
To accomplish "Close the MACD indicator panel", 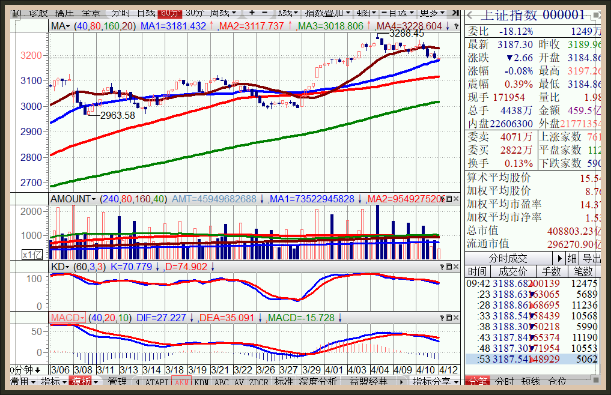I will pyautogui.click(x=456, y=318).
